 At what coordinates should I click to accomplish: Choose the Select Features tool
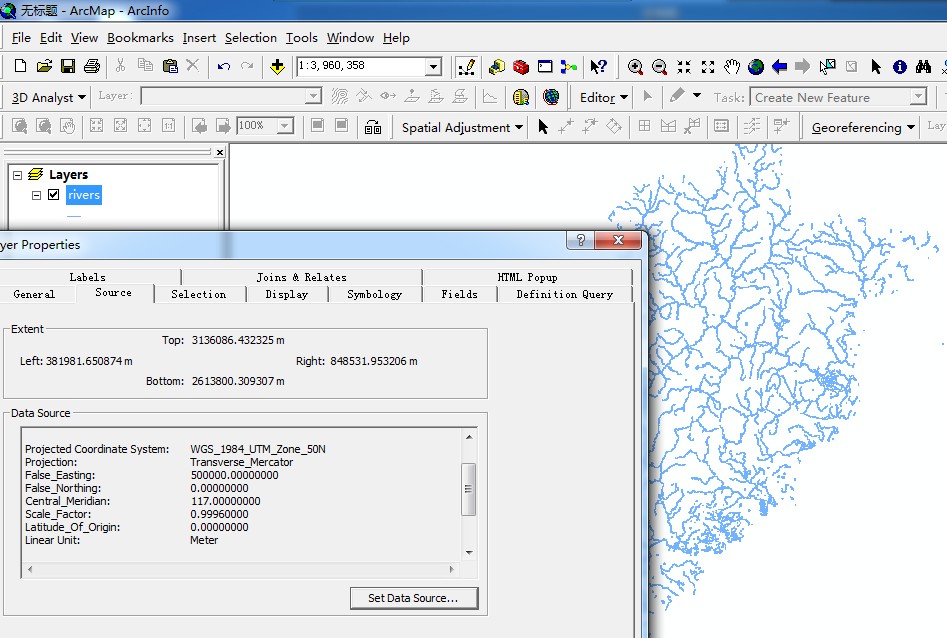tap(827, 66)
